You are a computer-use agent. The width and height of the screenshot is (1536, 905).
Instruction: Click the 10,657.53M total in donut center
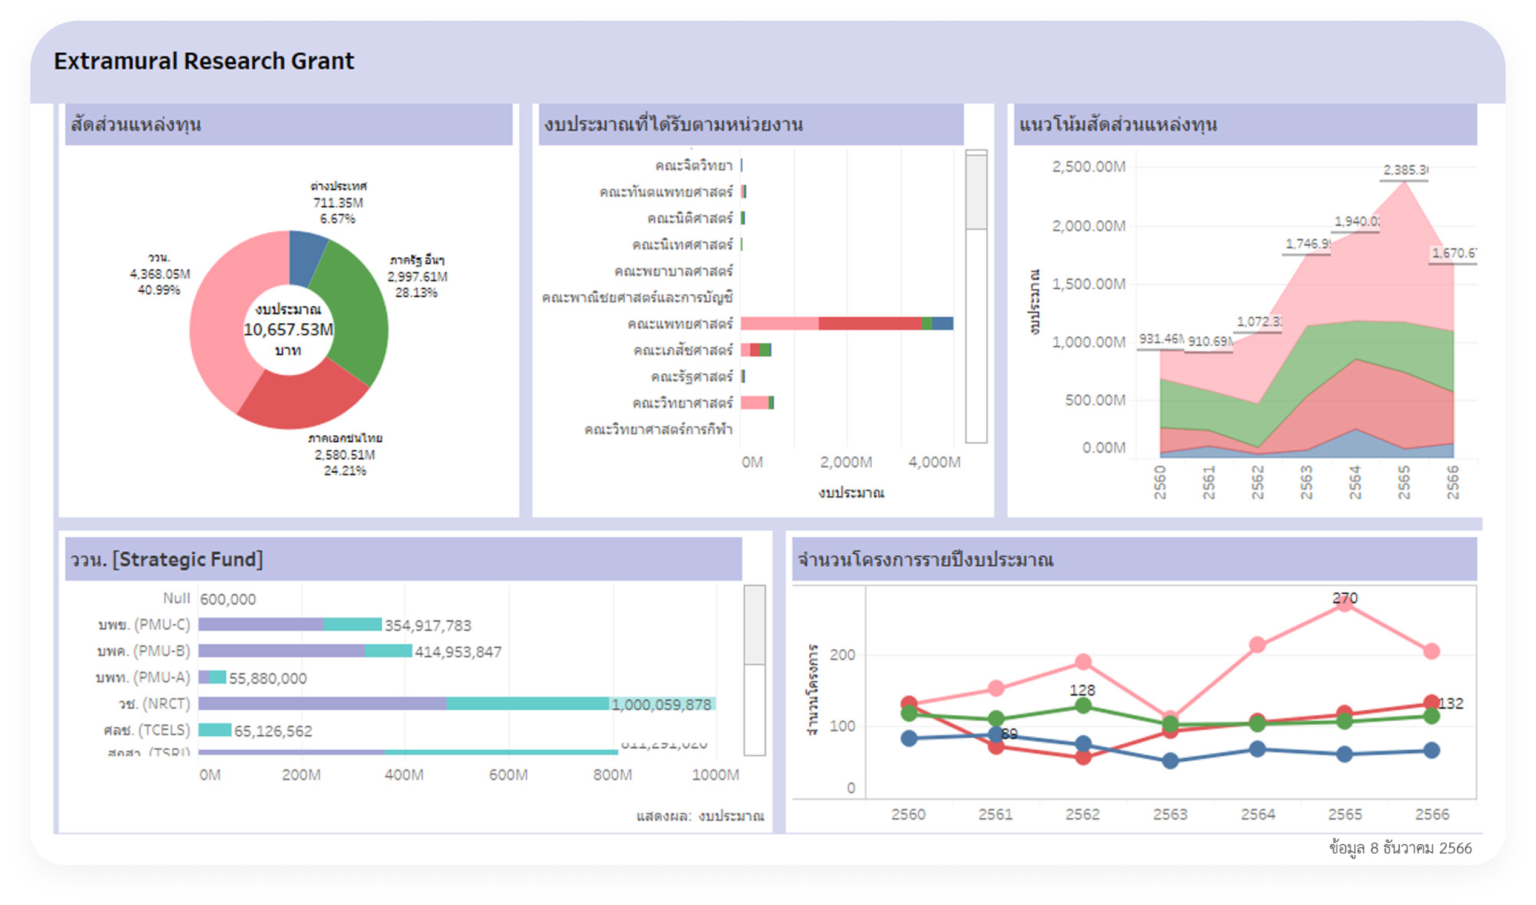click(288, 329)
